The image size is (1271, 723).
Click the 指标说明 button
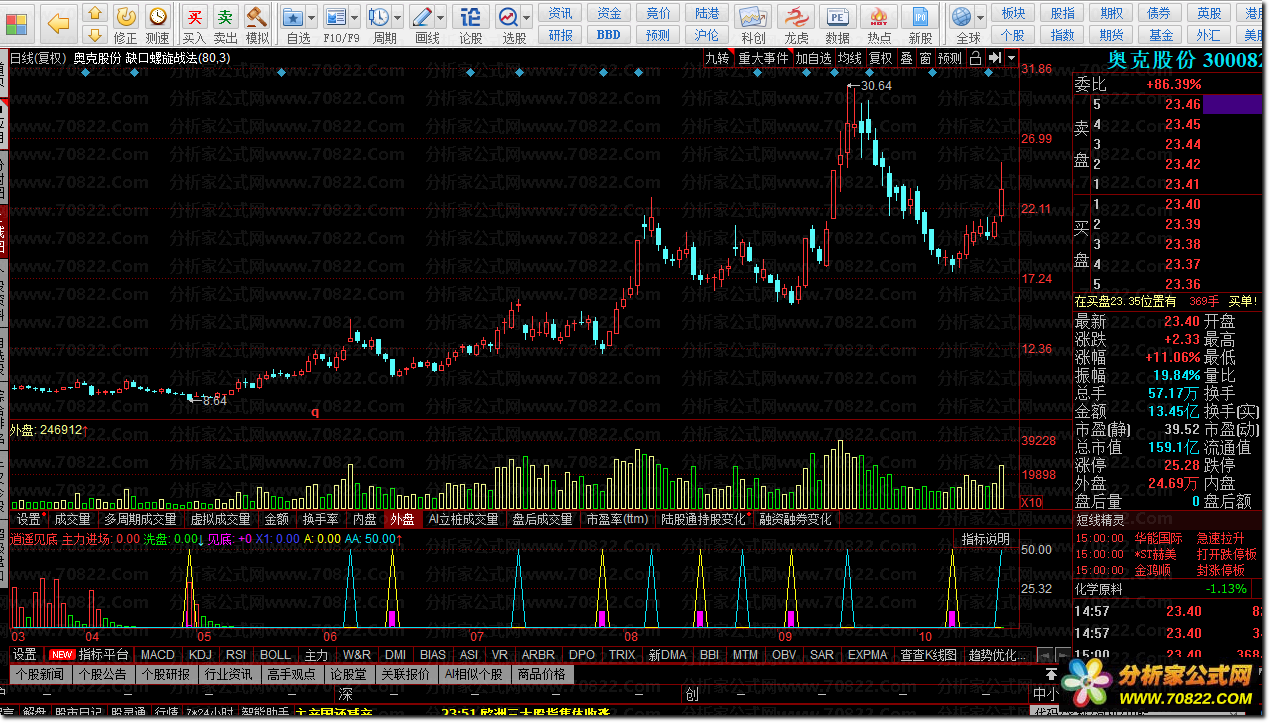[985, 539]
